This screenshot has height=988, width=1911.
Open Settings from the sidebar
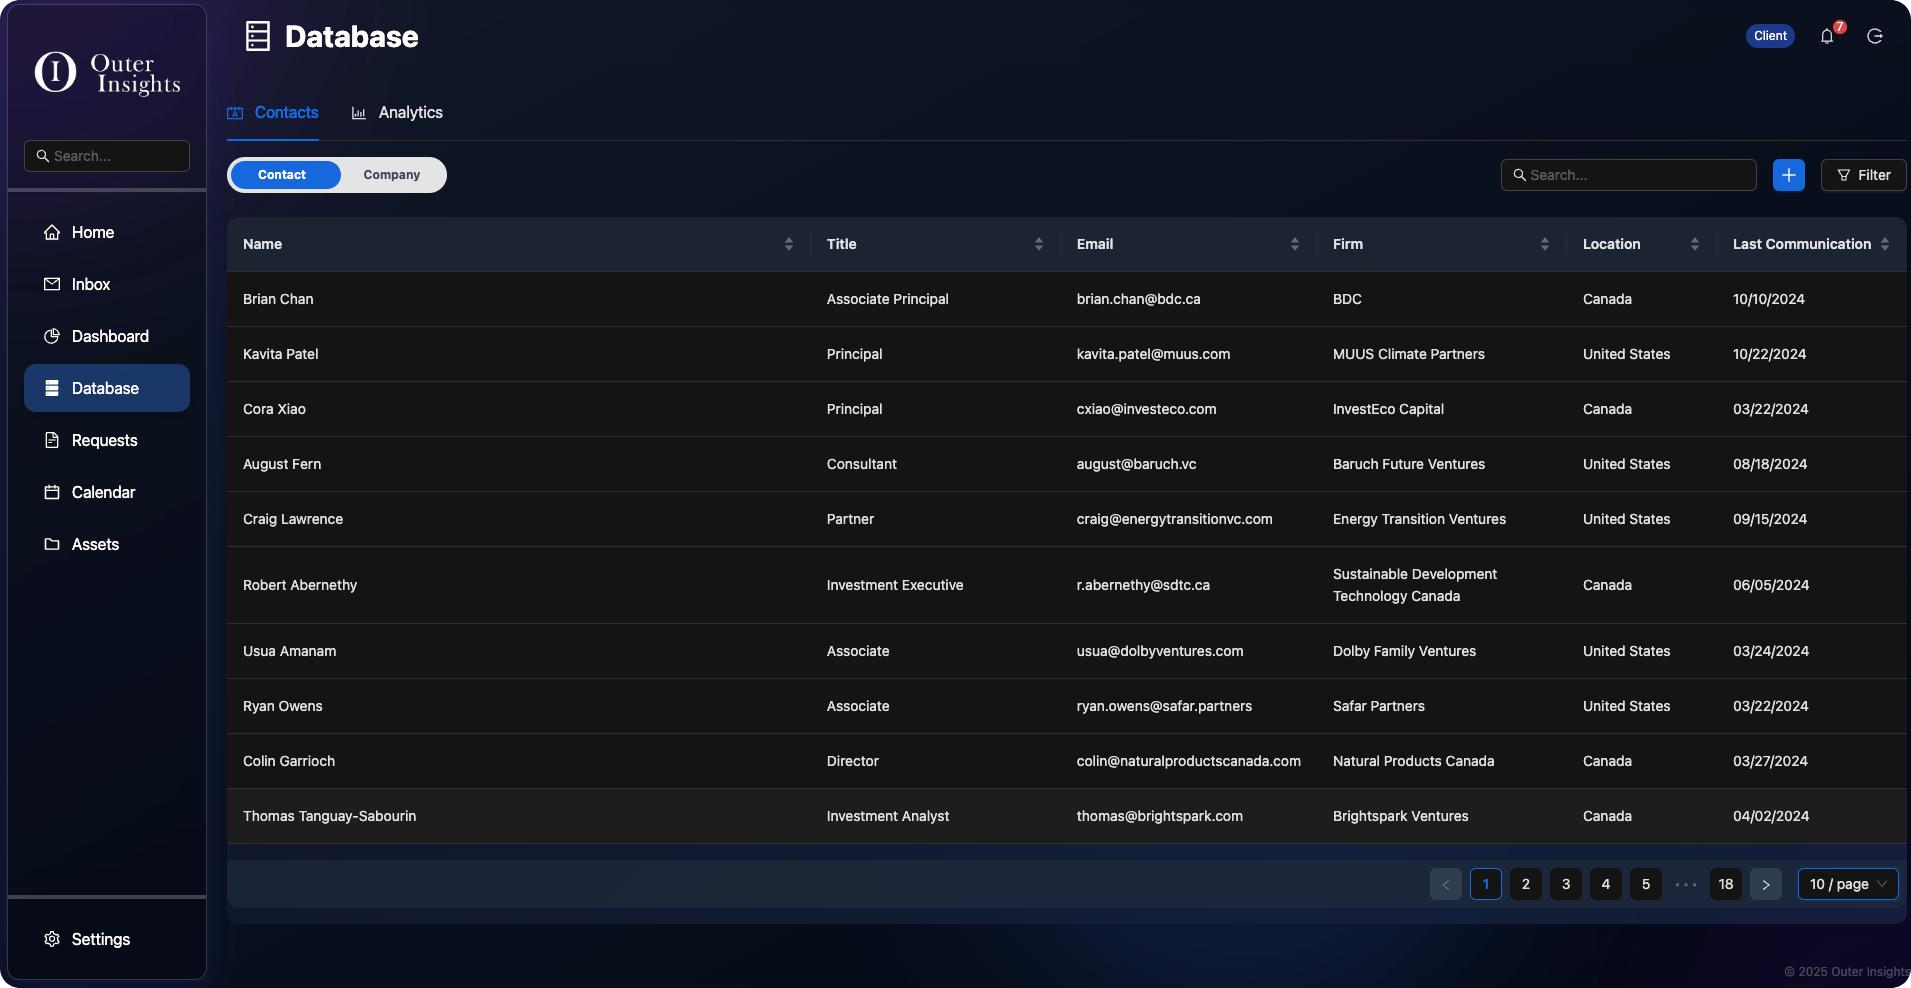coord(100,939)
